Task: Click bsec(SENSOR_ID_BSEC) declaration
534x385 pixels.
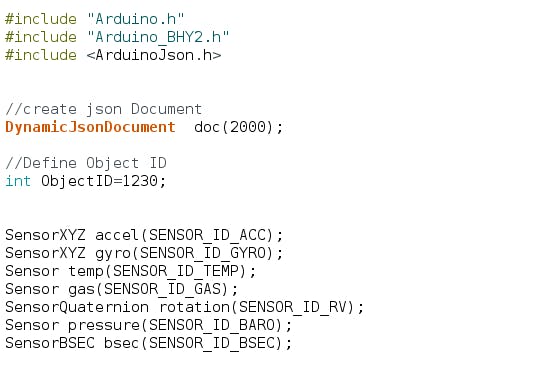Action: point(198,343)
